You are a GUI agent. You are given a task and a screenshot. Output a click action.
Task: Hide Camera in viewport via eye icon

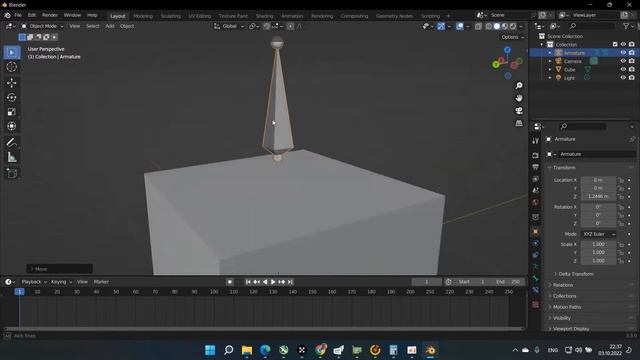coord(623,61)
